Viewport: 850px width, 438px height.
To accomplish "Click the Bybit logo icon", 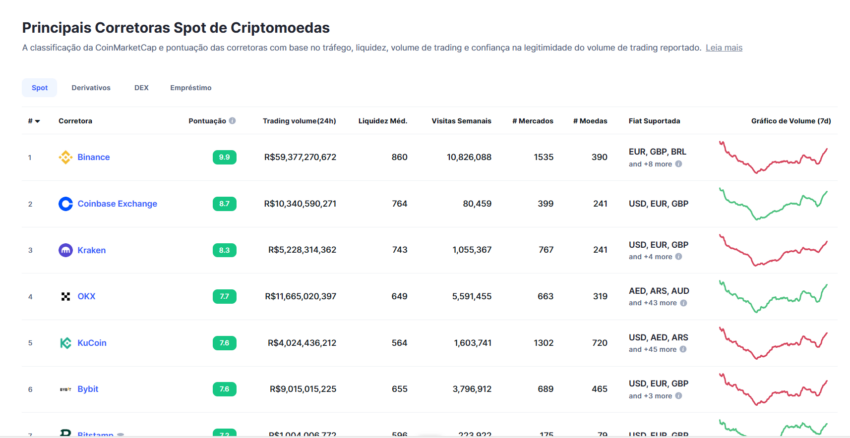I will coord(66,389).
